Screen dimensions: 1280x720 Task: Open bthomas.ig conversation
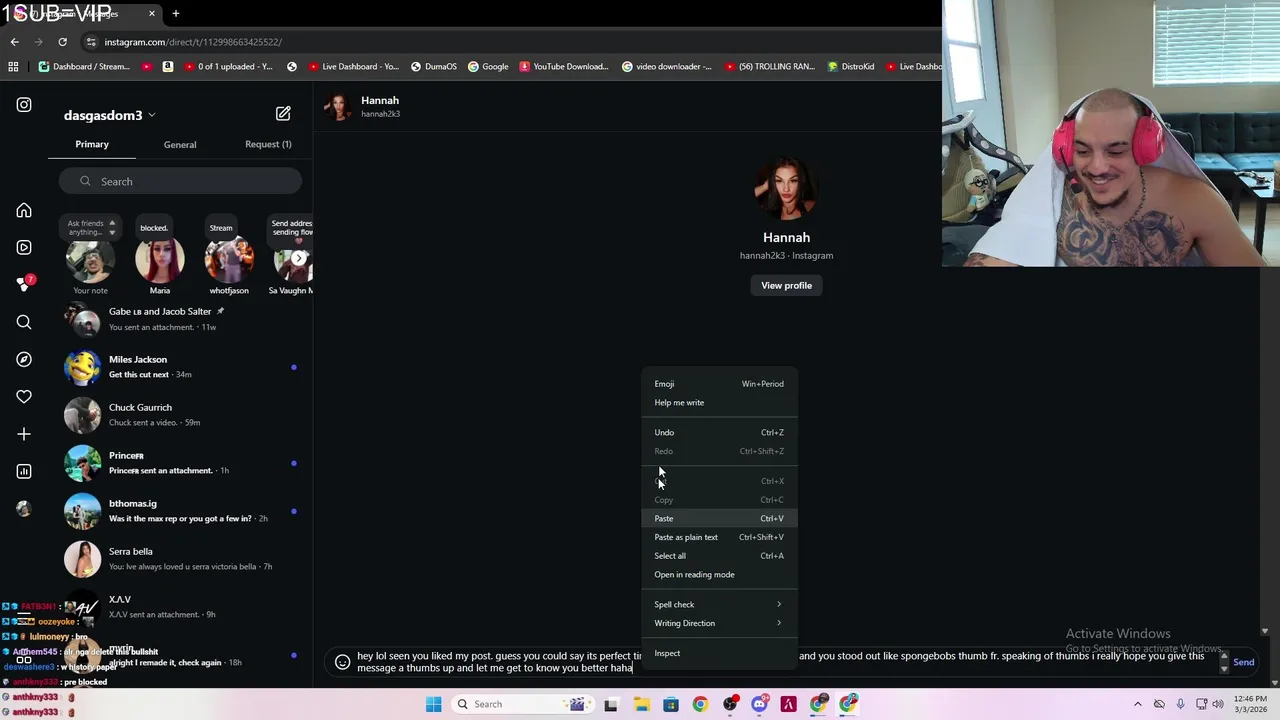pyautogui.click(x=180, y=511)
